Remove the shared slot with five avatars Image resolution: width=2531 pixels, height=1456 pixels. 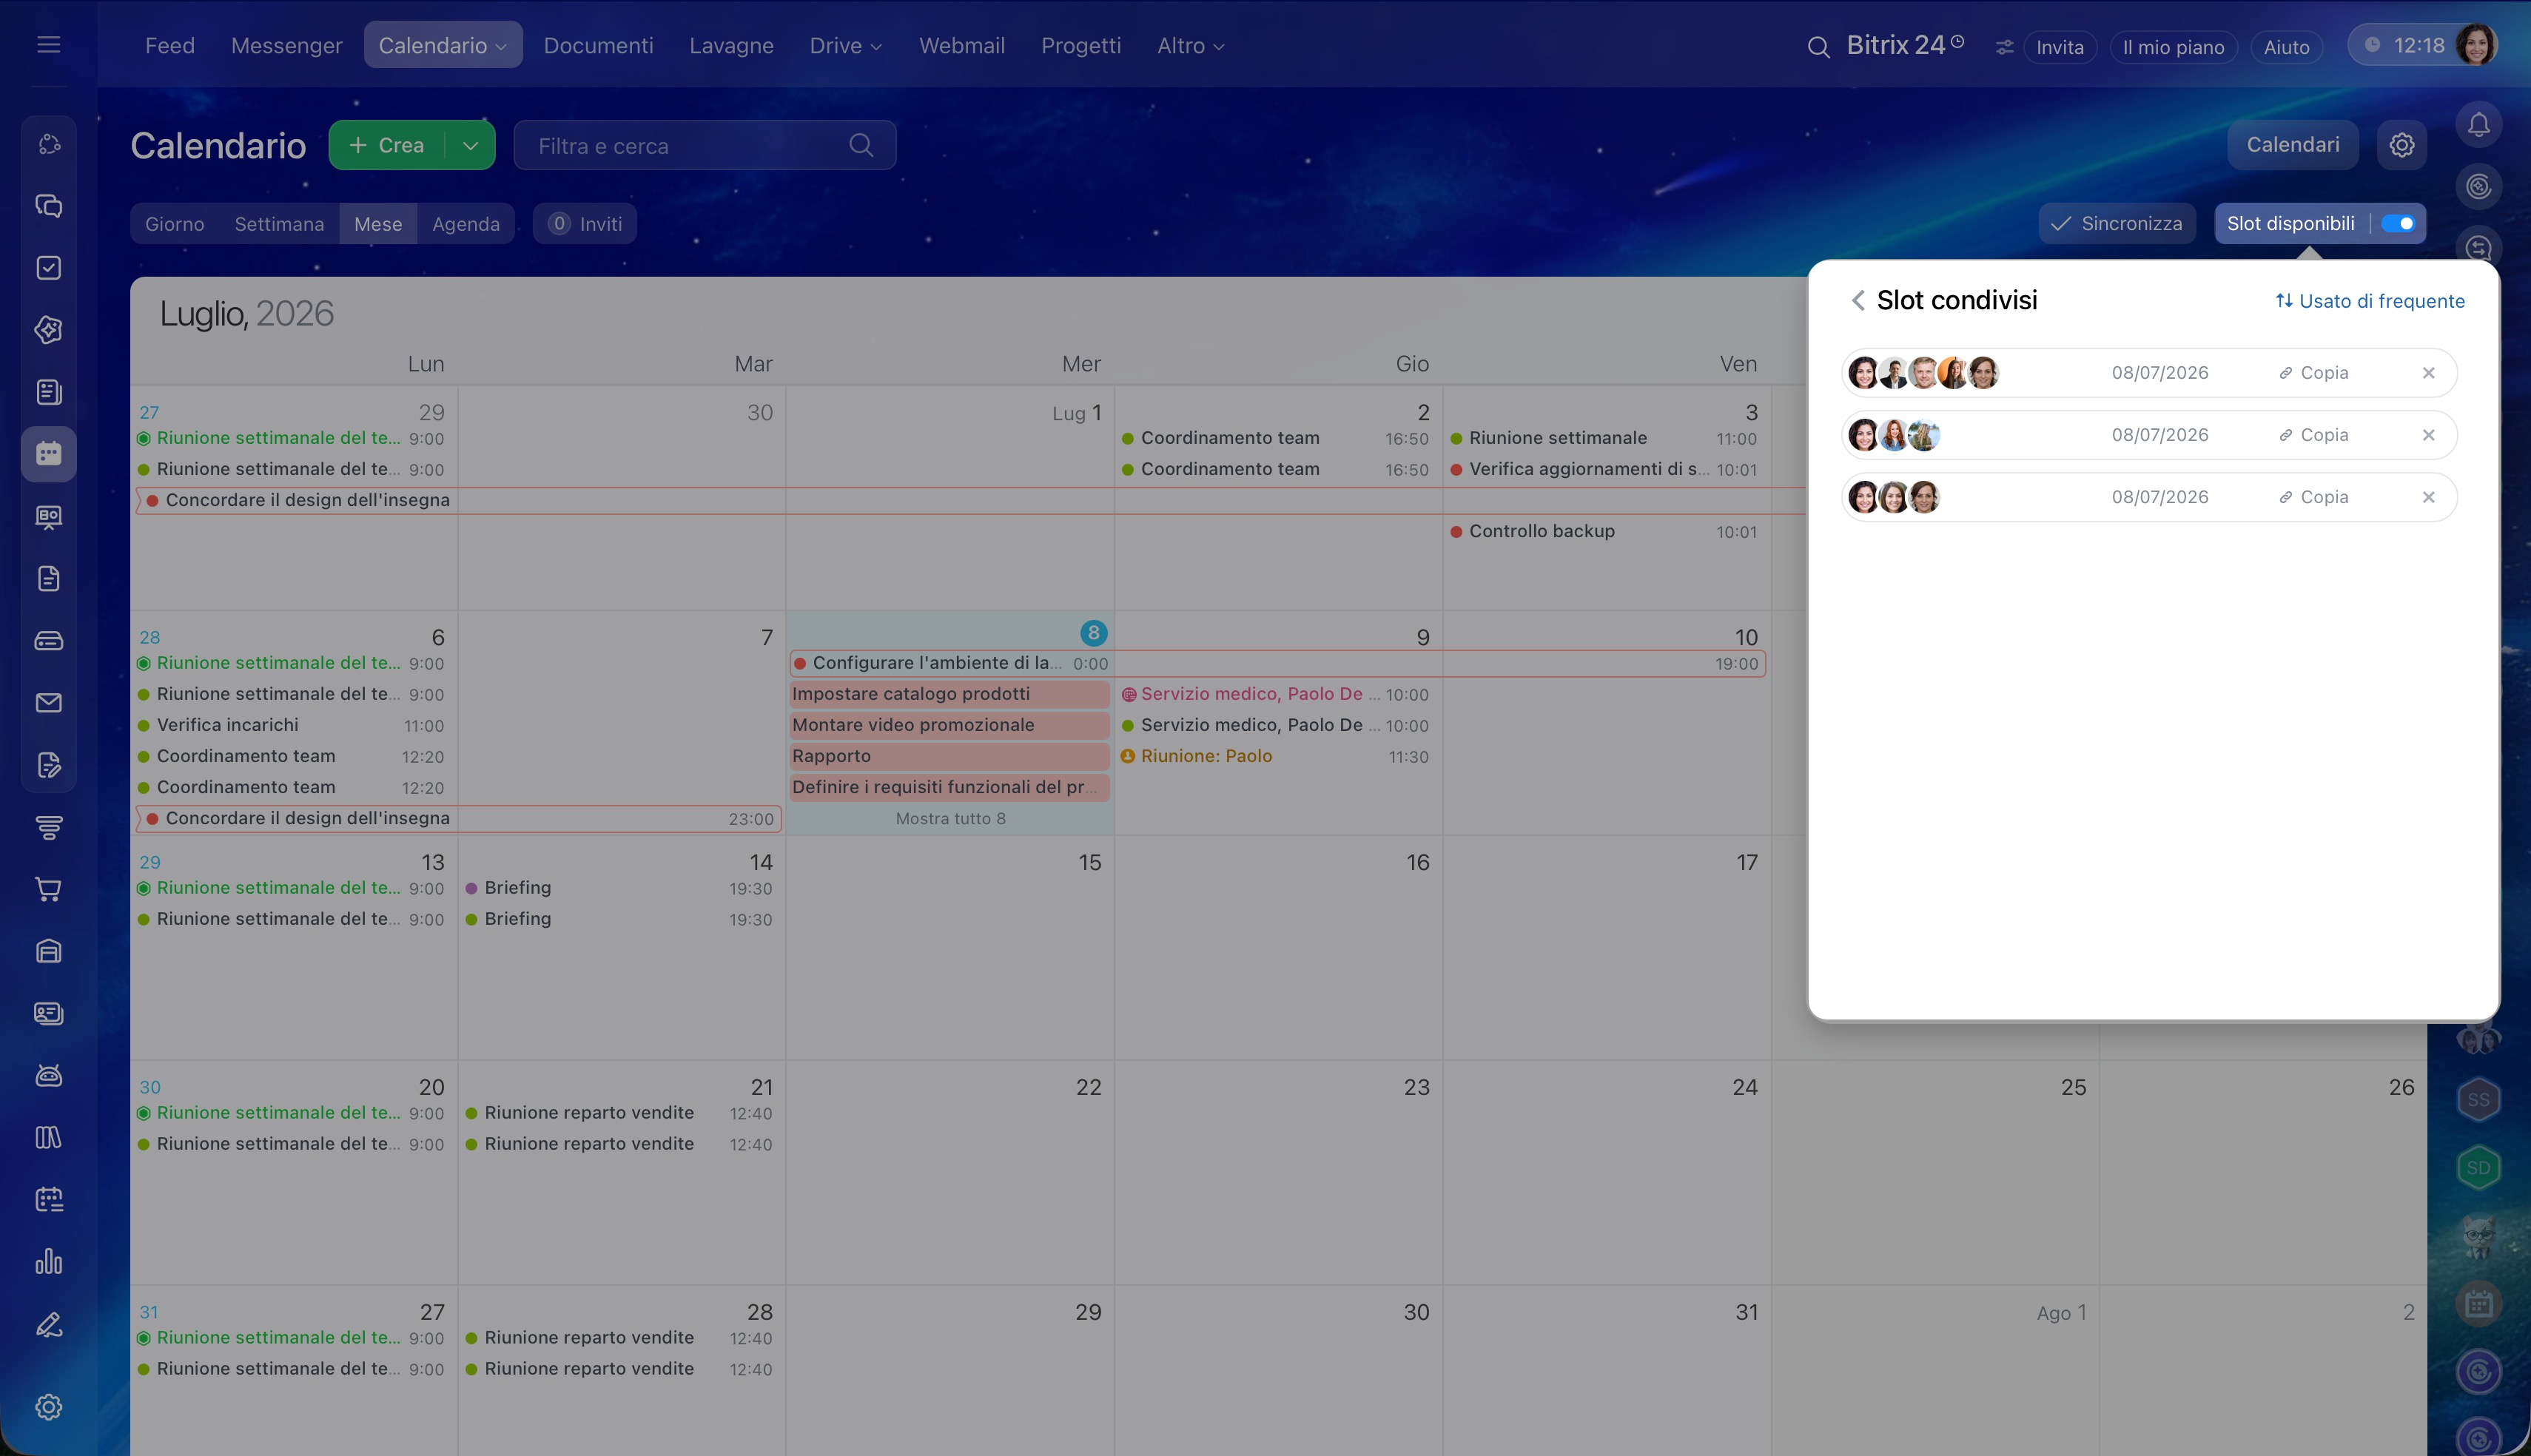coord(2428,373)
